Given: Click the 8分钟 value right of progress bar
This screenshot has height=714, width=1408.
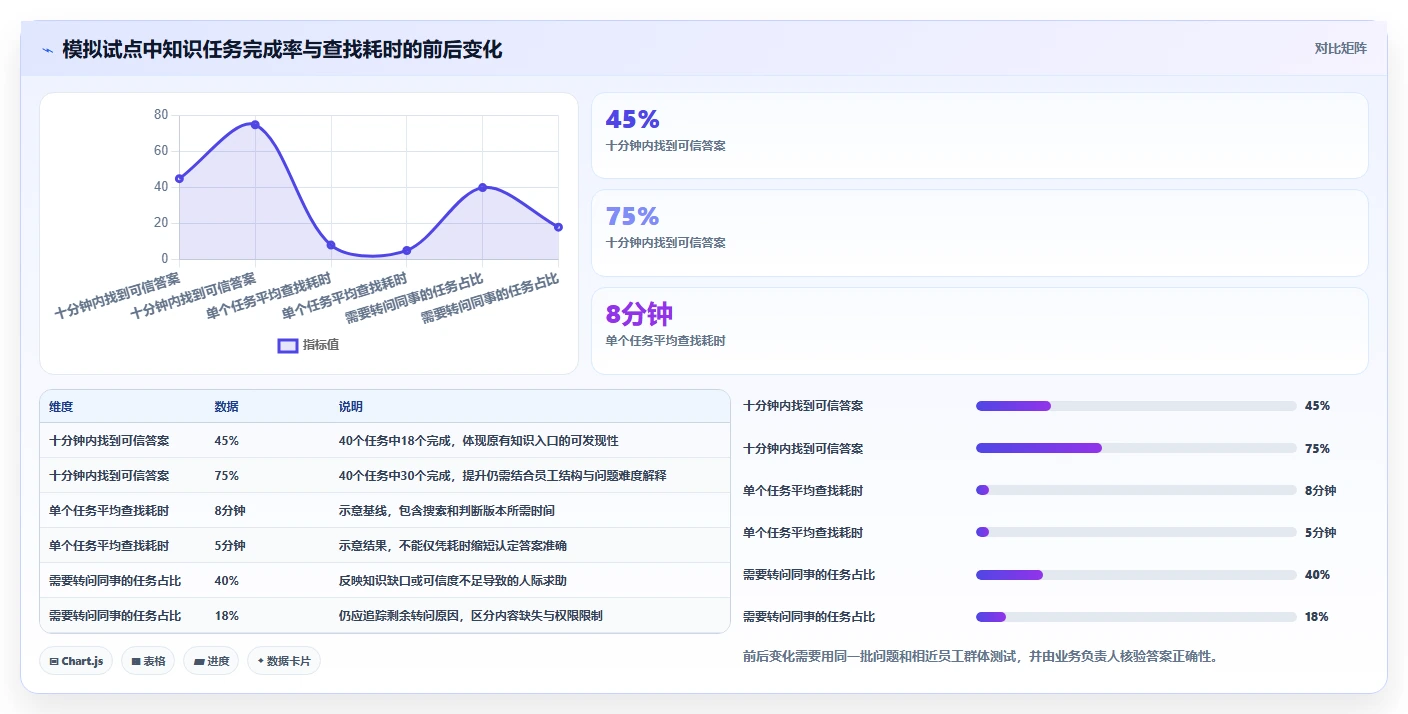Looking at the screenshot, I should pos(1320,491).
